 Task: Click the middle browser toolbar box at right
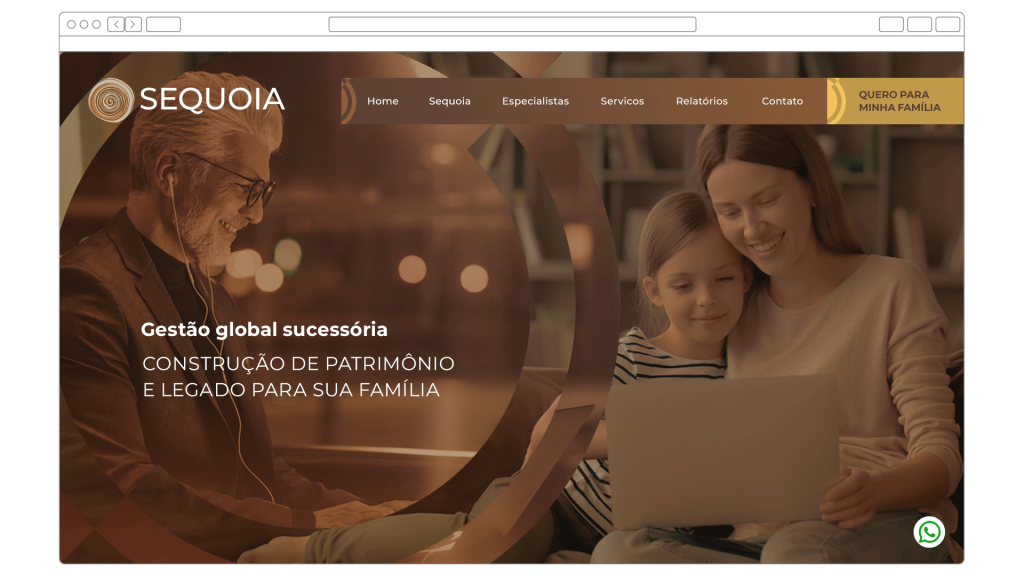point(919,25)
